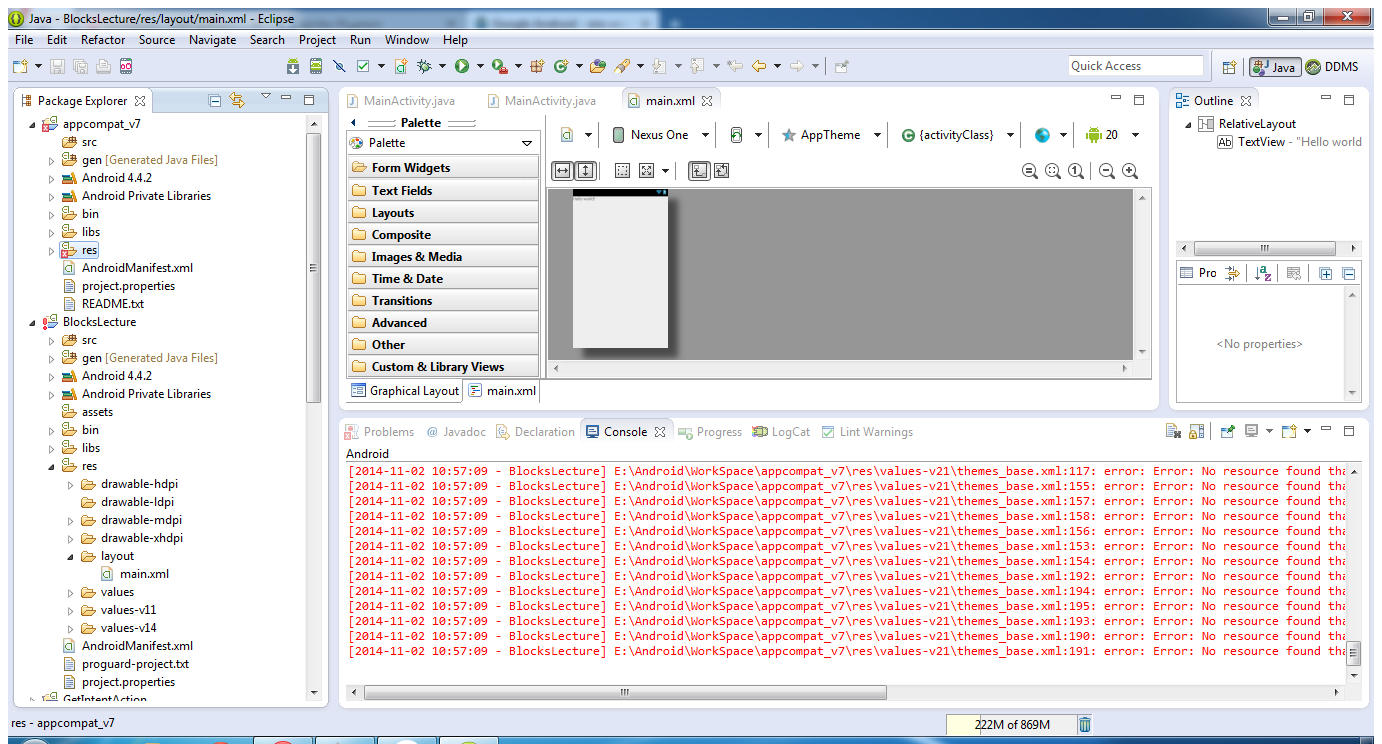
Task: Zoom in on the layout canvas
Action: click(1130, 171)
